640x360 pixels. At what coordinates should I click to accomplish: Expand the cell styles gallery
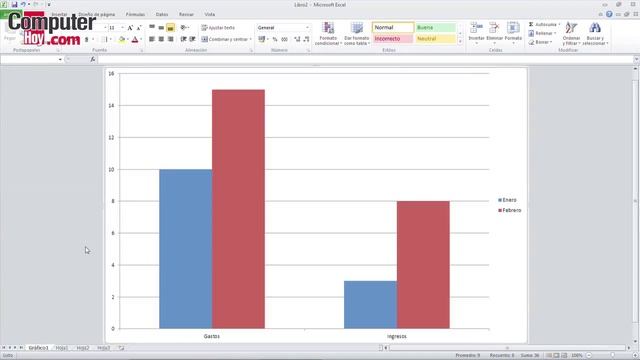click(460, 41)
